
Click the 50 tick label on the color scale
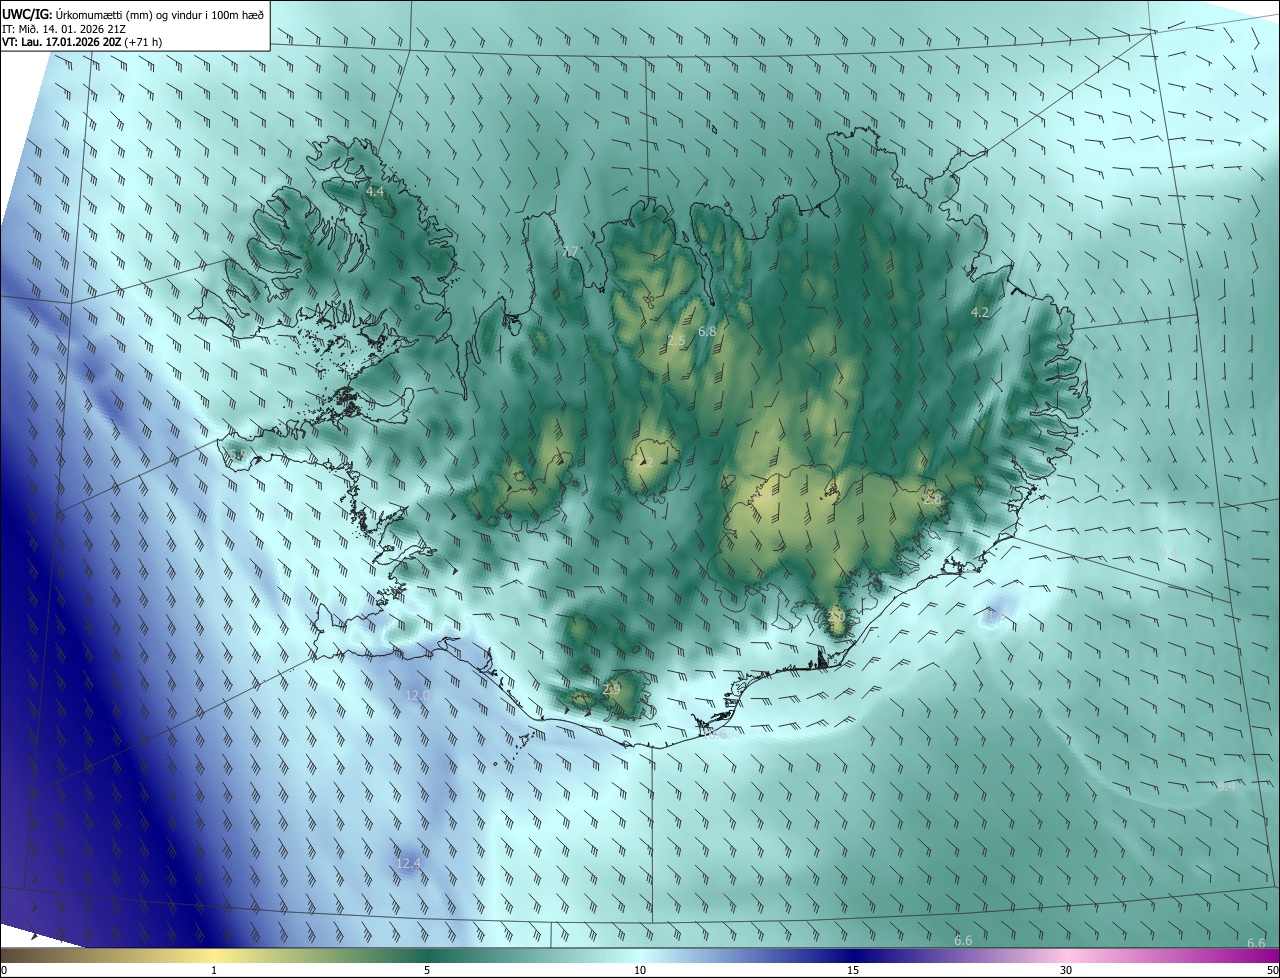tap(1272, 971)
